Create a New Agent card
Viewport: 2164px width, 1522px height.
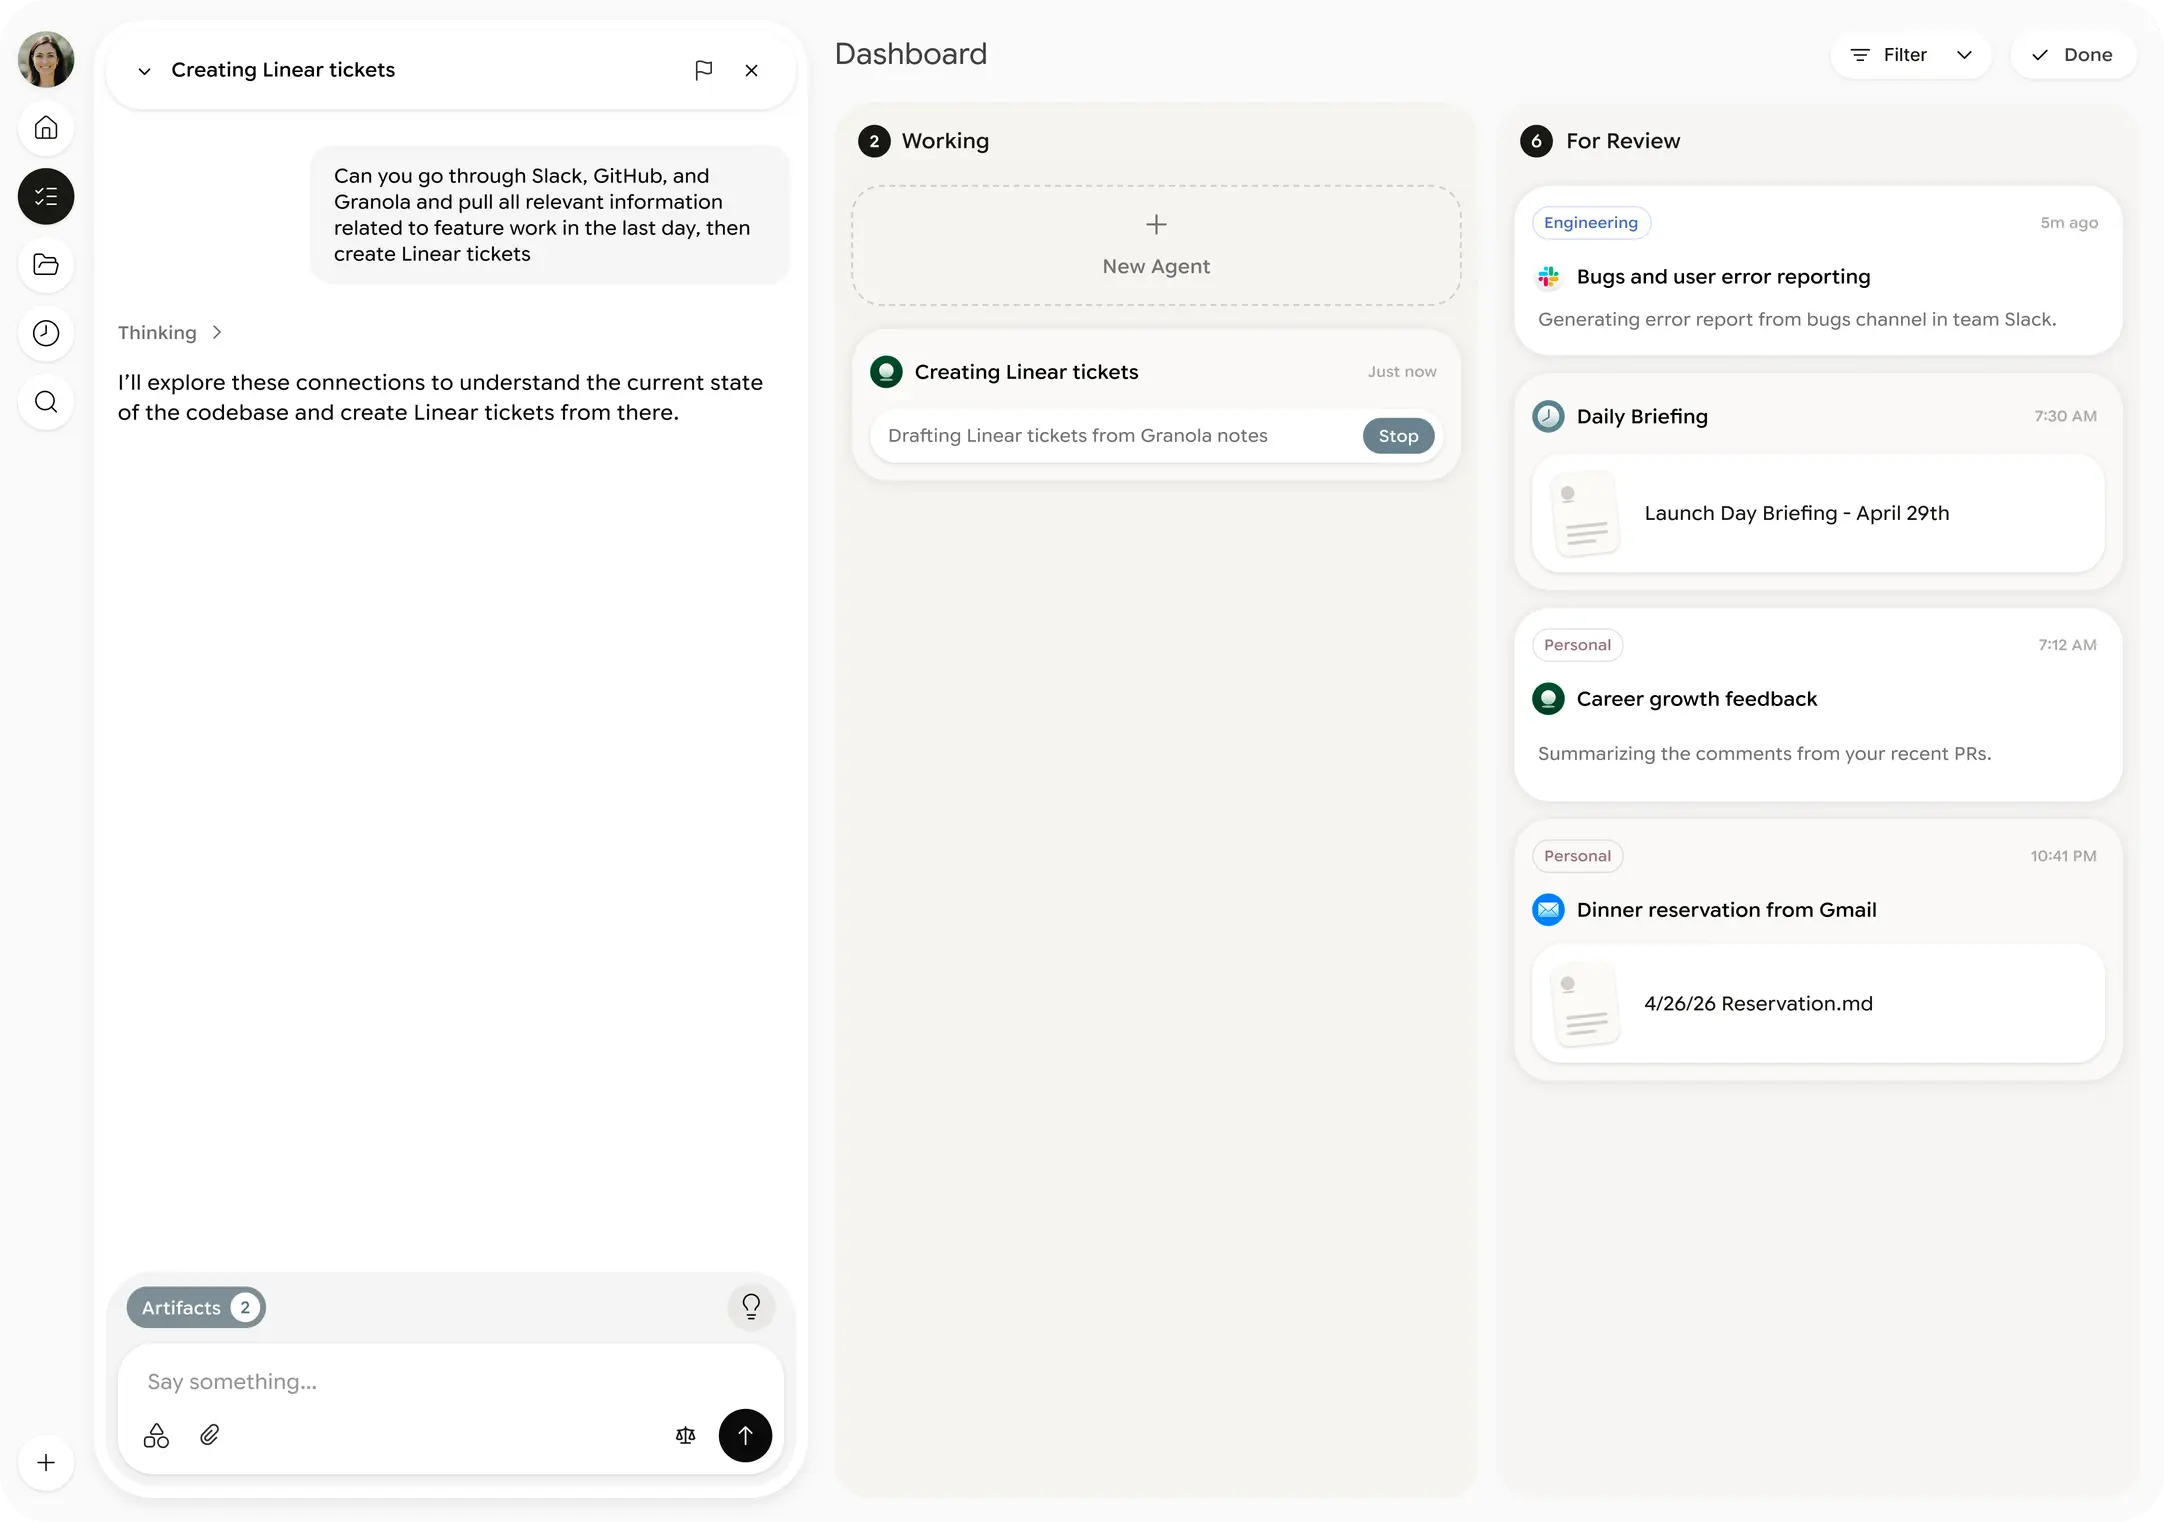click(1156, 245)
